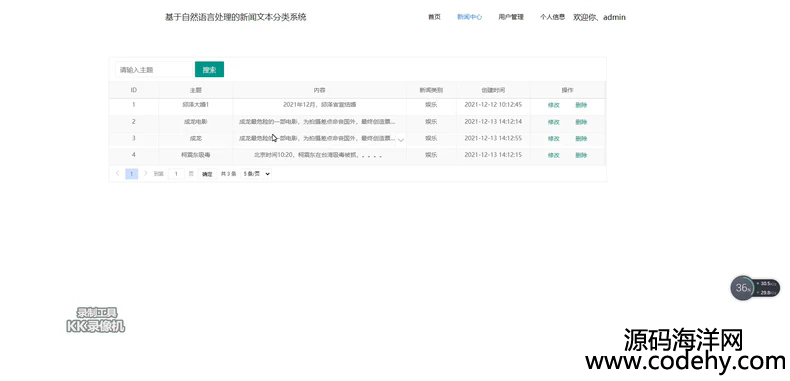This screenshot has height=381, width=790.
Task: Open the 个人信息 navigation item
Action: pos(552,17)
